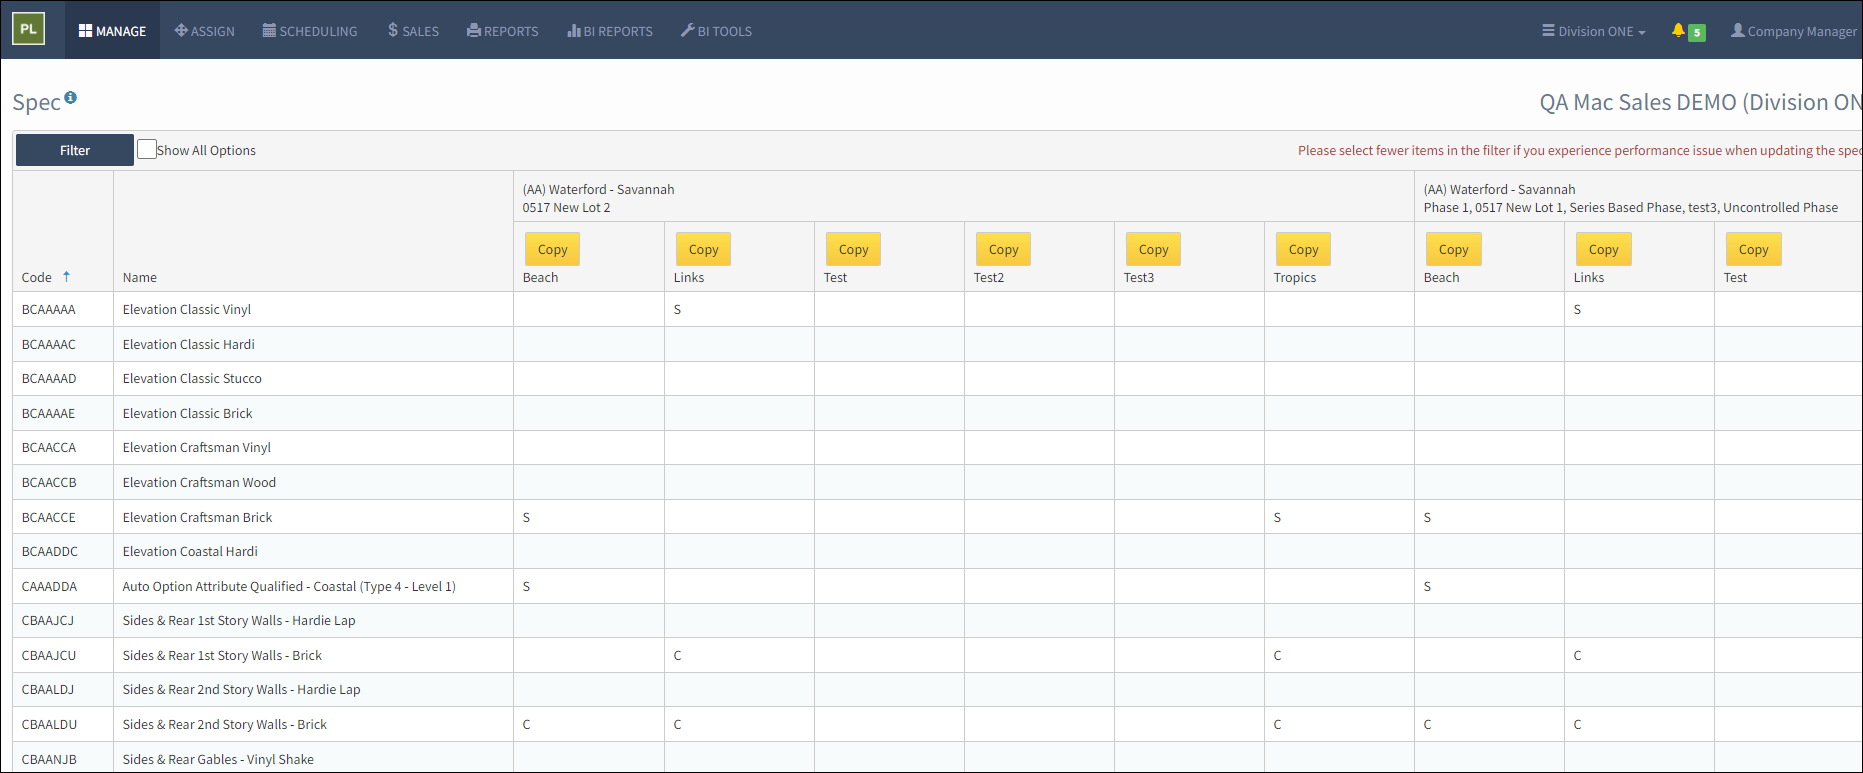Open the ASSIGN menu
Viewport: 1863px width, 773px height.
coord(204,31)
